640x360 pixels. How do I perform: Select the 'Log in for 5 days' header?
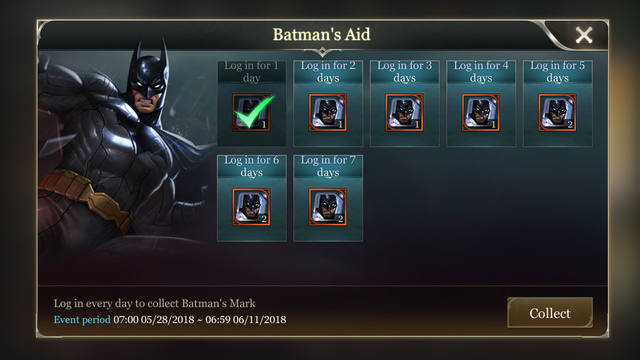[x=557, y=72]
